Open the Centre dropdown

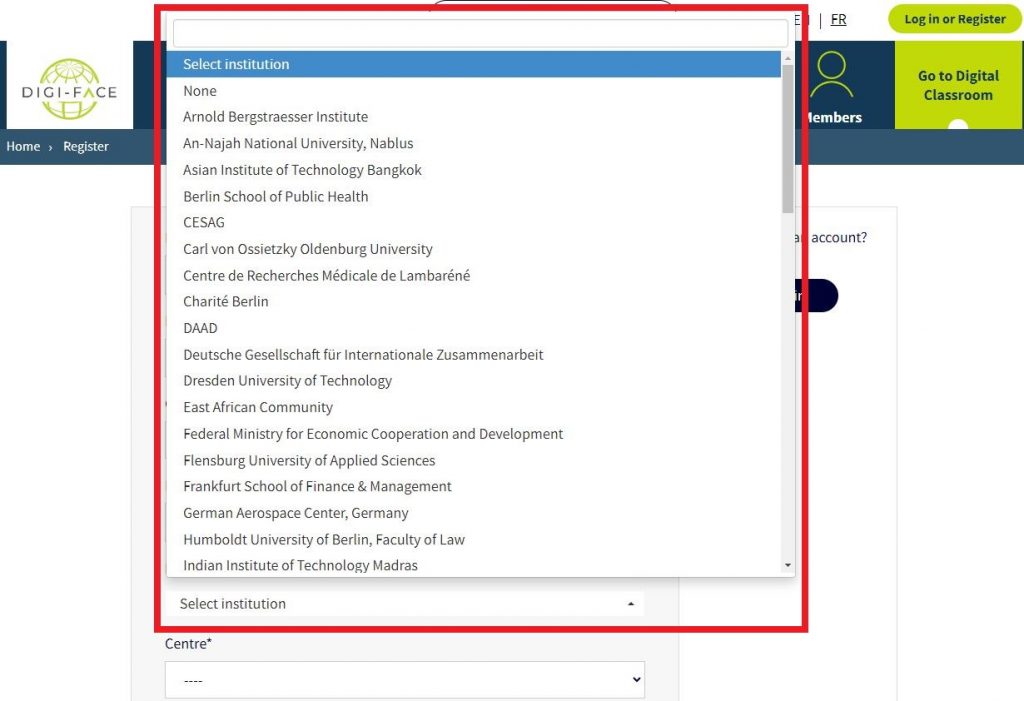point(404,680)
